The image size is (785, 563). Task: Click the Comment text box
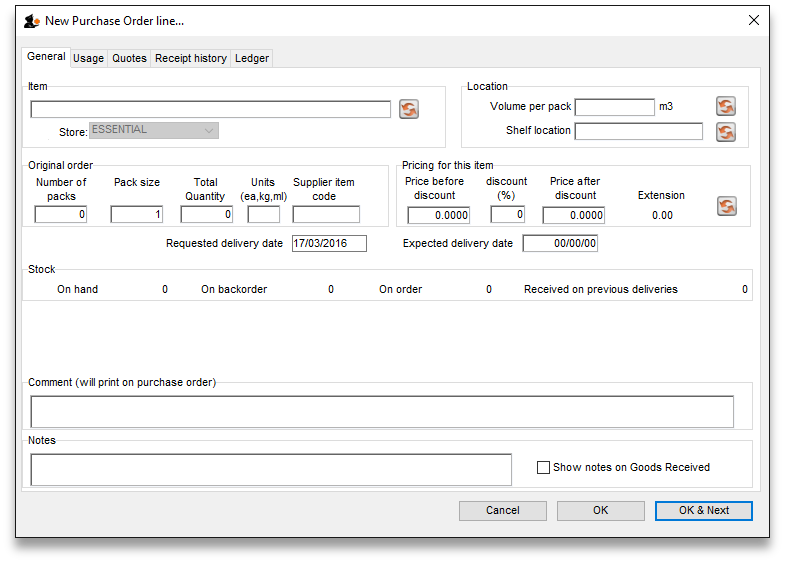click(382, 411)
